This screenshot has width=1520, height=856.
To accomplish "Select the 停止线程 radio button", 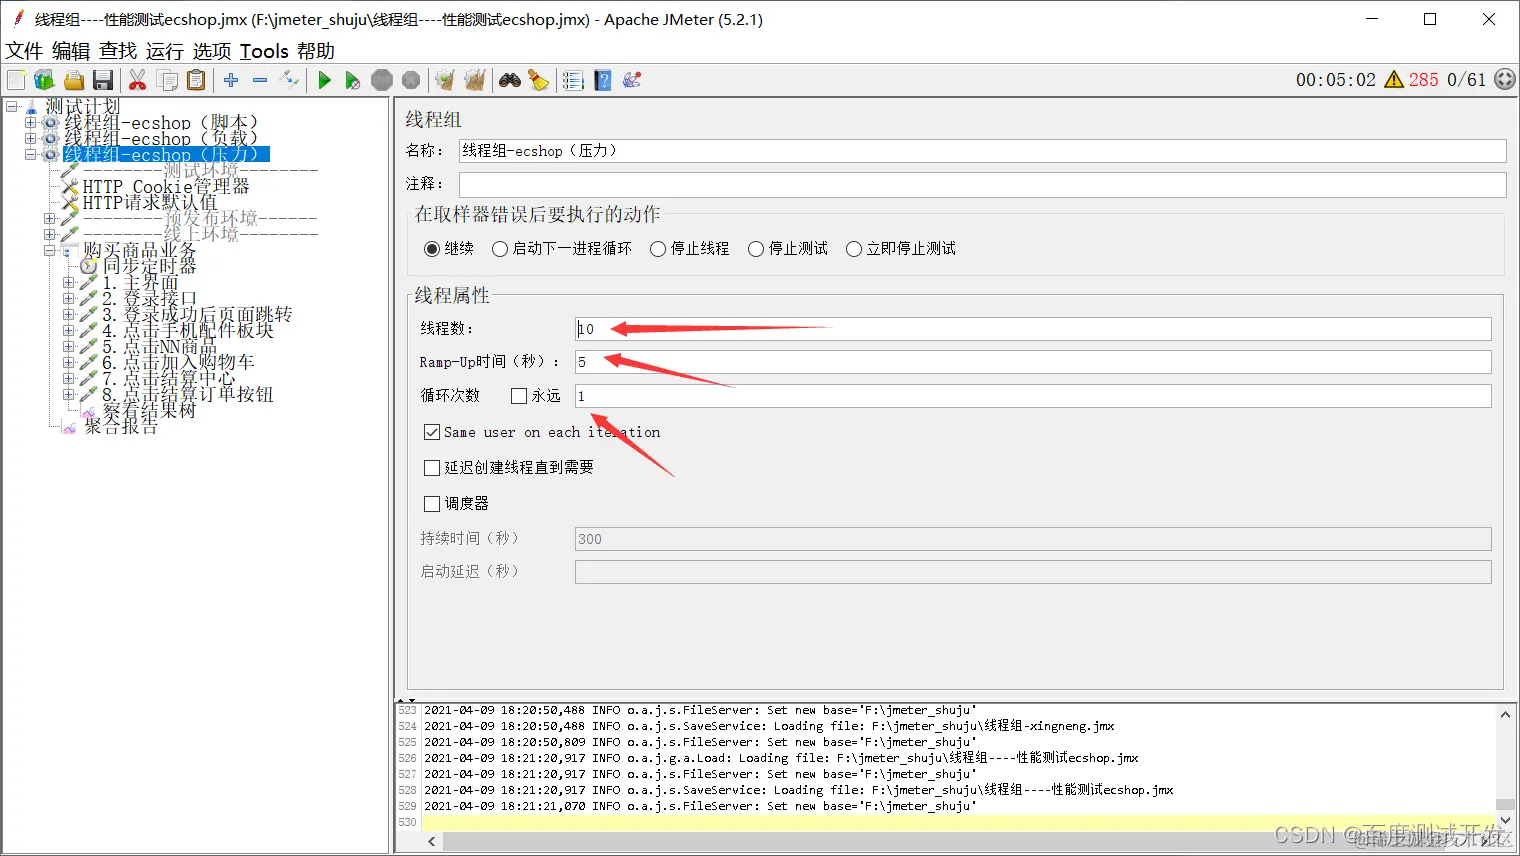I will [x=658, y=249].
